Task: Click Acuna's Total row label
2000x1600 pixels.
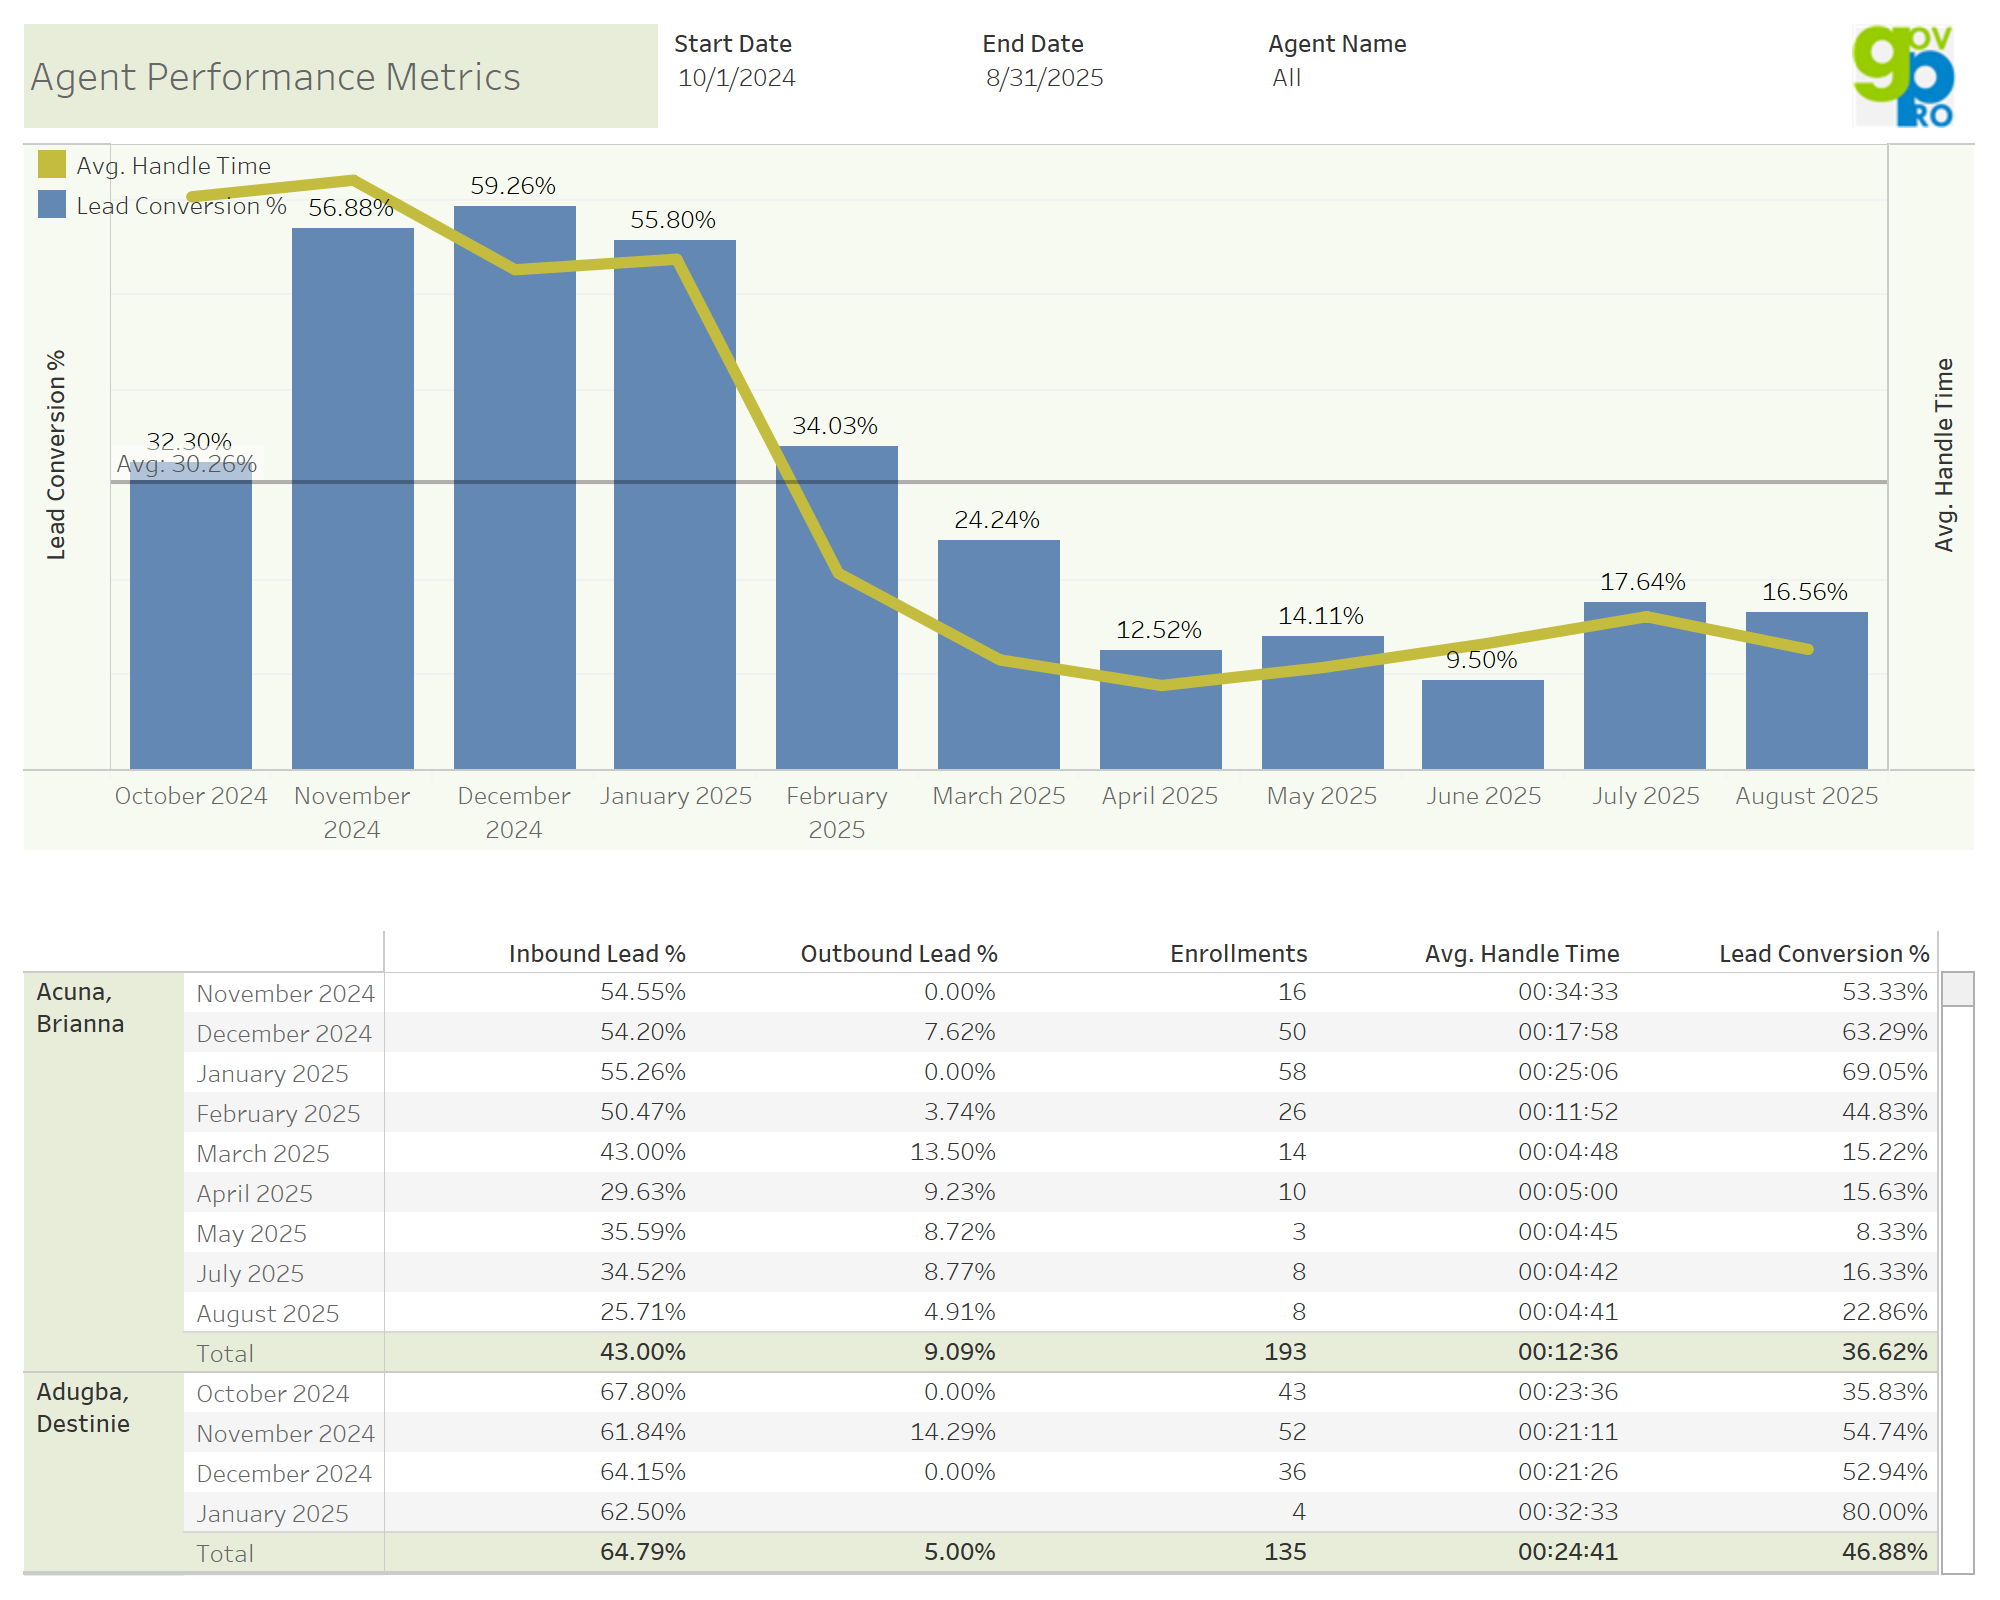Action: pos(225,1353)
